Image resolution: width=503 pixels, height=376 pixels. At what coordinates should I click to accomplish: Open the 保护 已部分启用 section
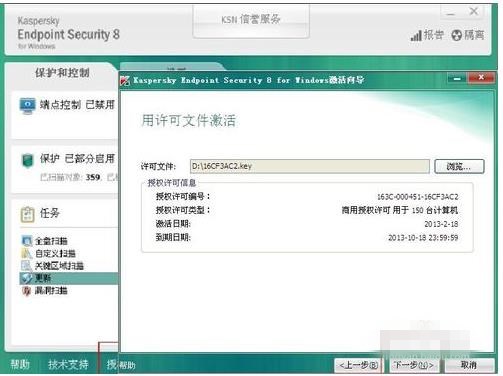(x=77, y=159)
